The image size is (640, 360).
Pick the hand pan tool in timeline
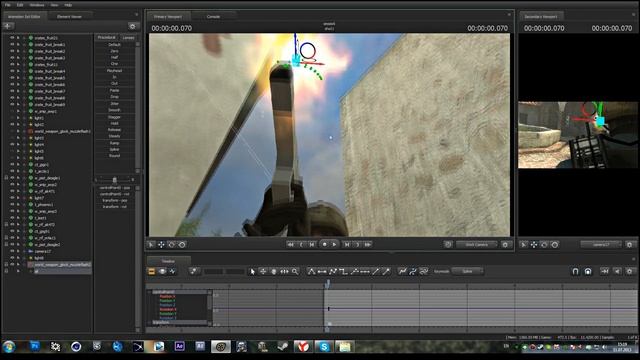[274, 271]
